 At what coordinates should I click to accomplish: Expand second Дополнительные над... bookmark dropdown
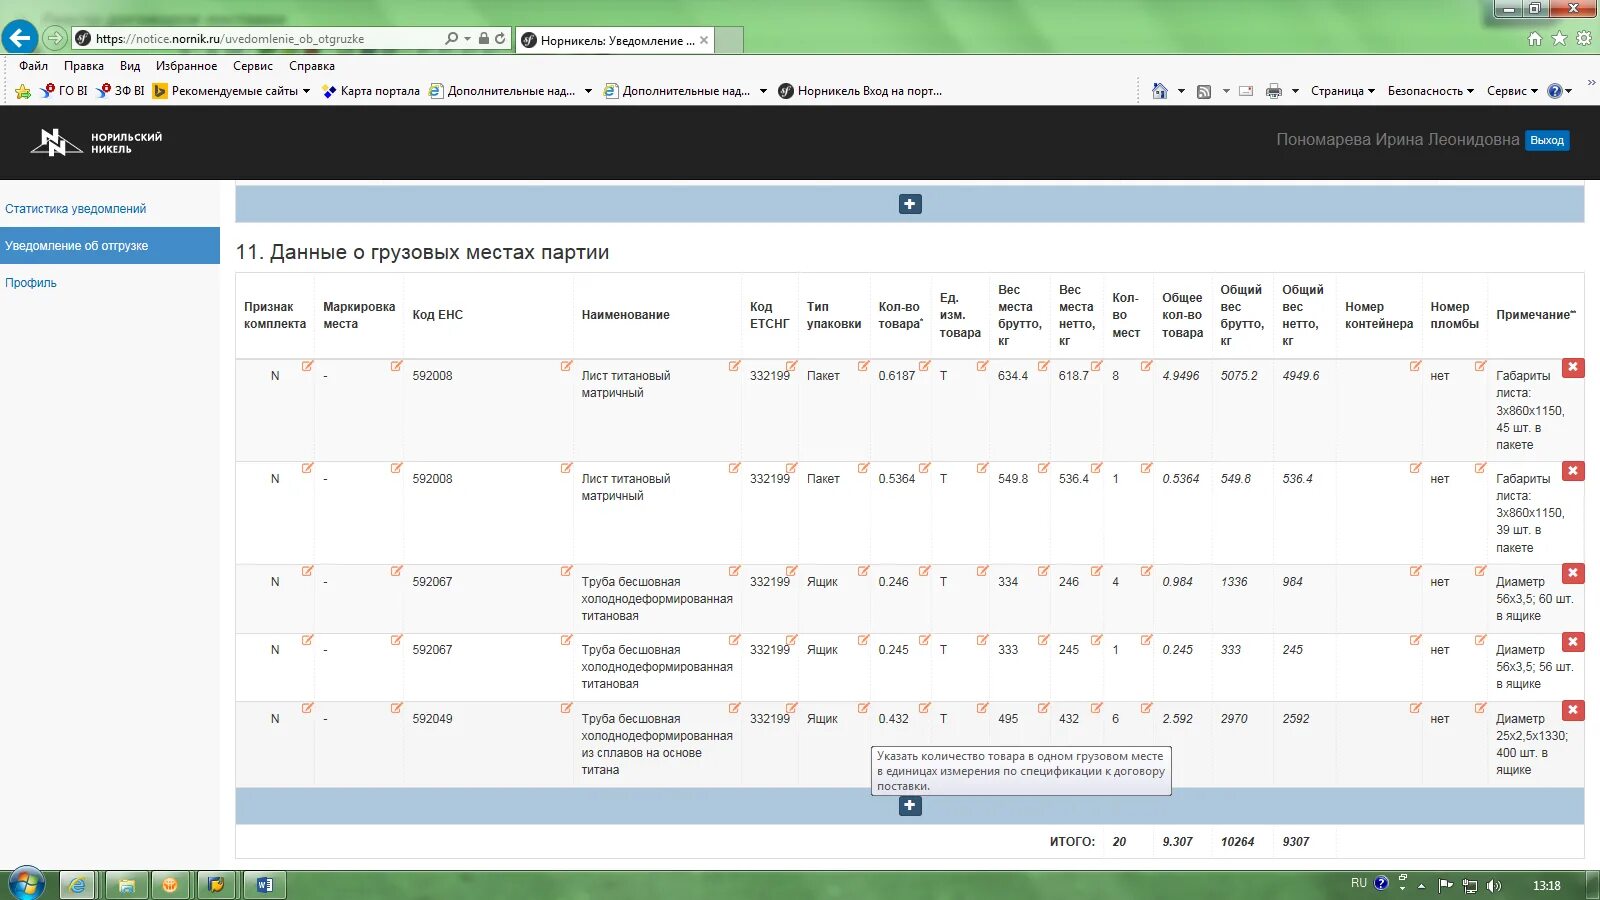click(763, 91)
